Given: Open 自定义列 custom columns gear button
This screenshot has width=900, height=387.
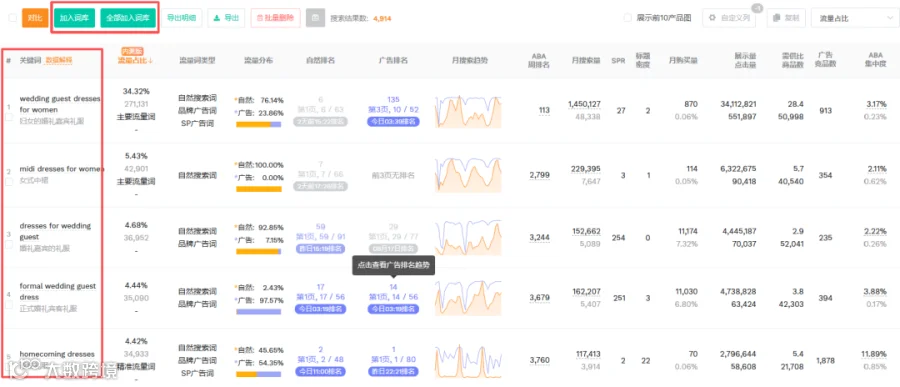Looking at the screenshot, I should coord(728,18).
